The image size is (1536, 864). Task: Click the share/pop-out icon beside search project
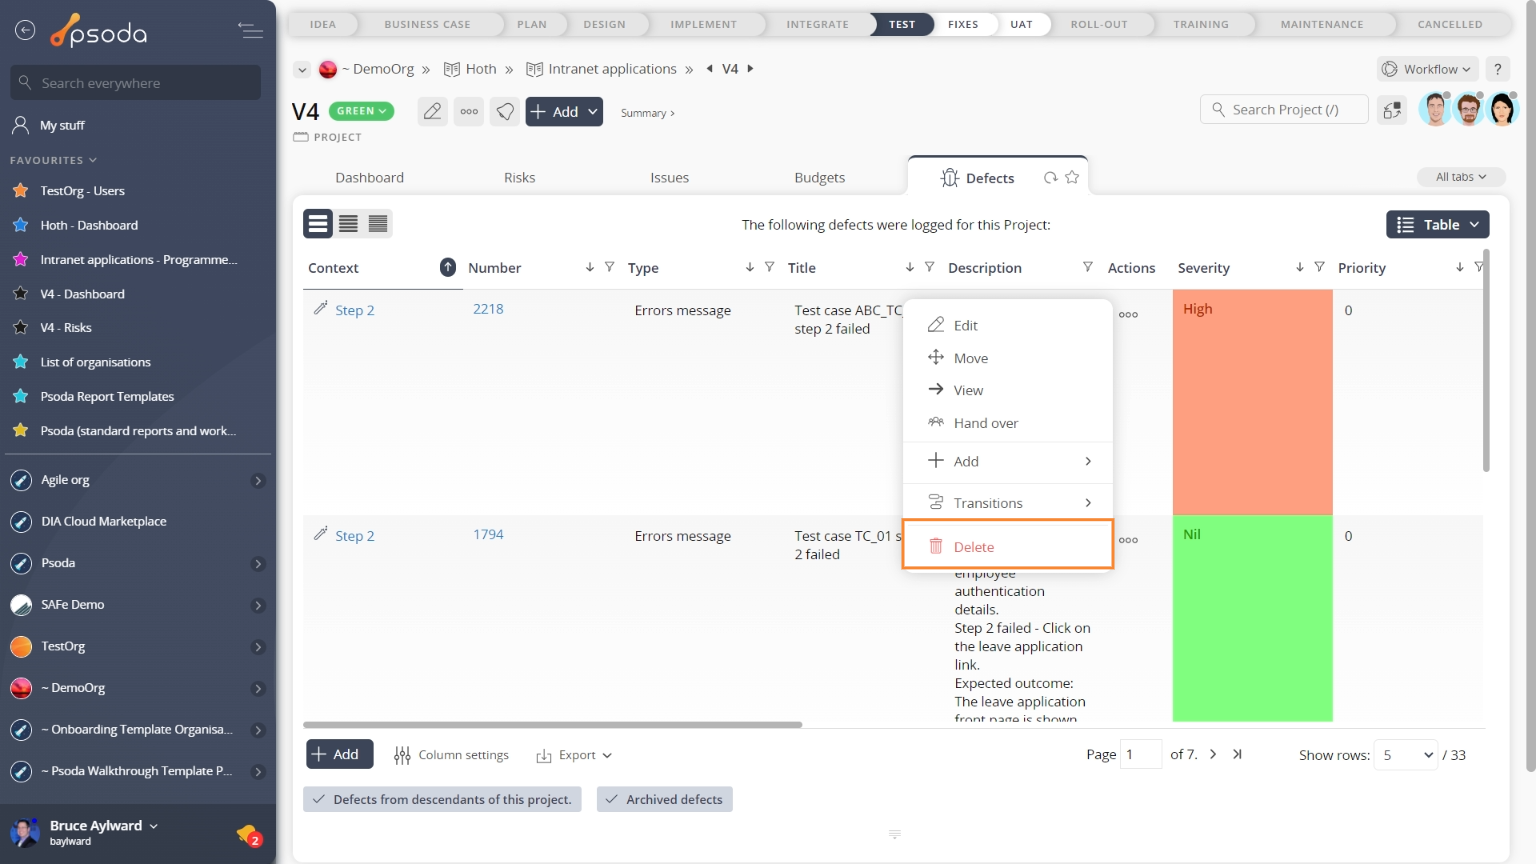[1392, 110]
